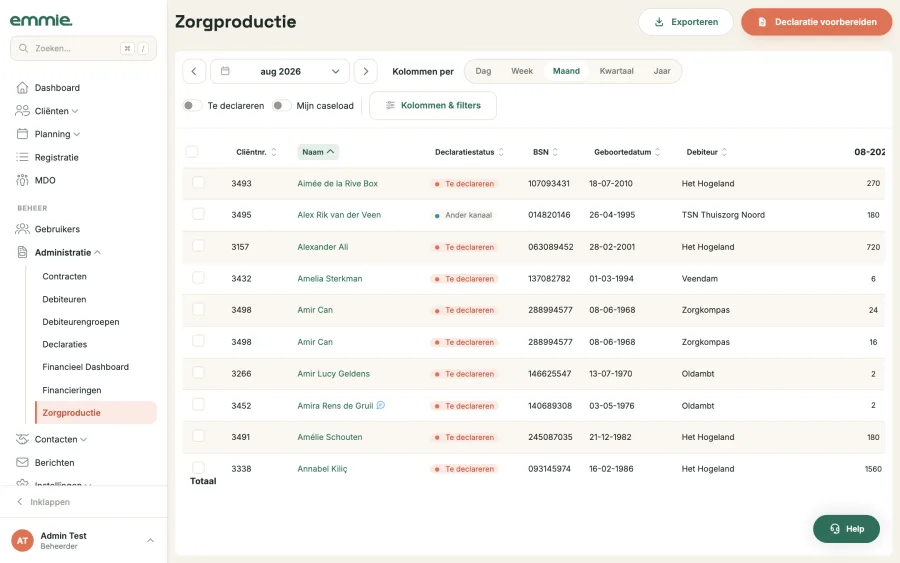The height and width of the screenshot is (563, 900).
Task: Open client Annabel Kiliç
Action: point(322,469)
